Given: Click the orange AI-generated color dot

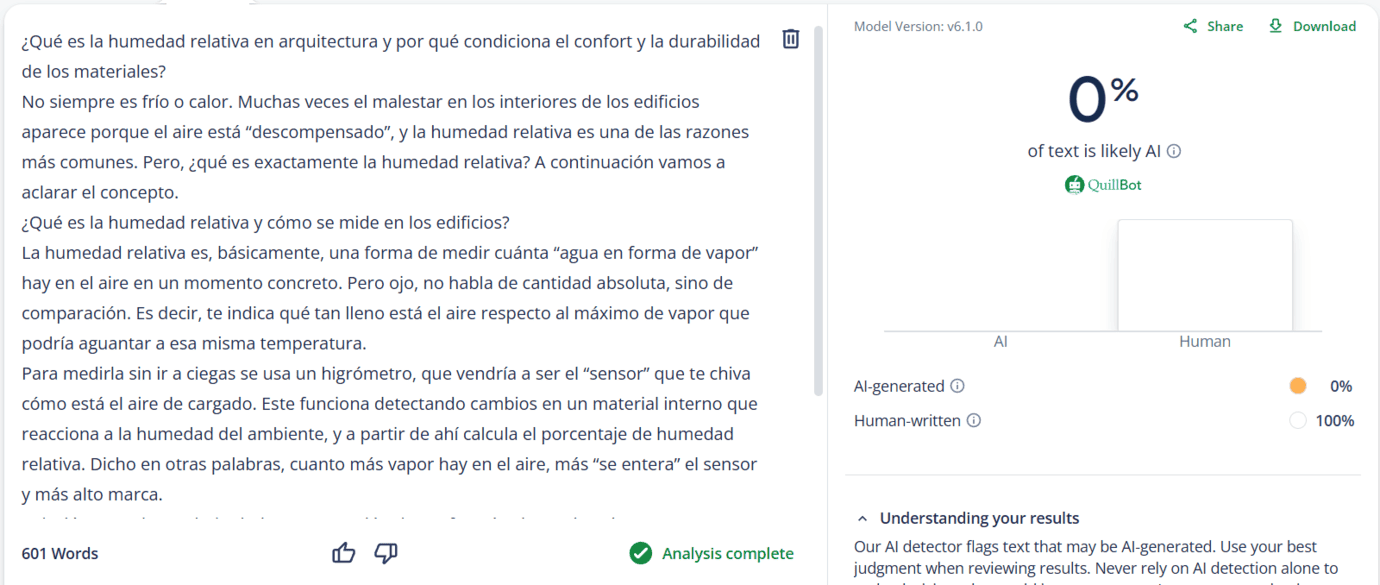Looking at the screenshot, I should [1298, 386].
